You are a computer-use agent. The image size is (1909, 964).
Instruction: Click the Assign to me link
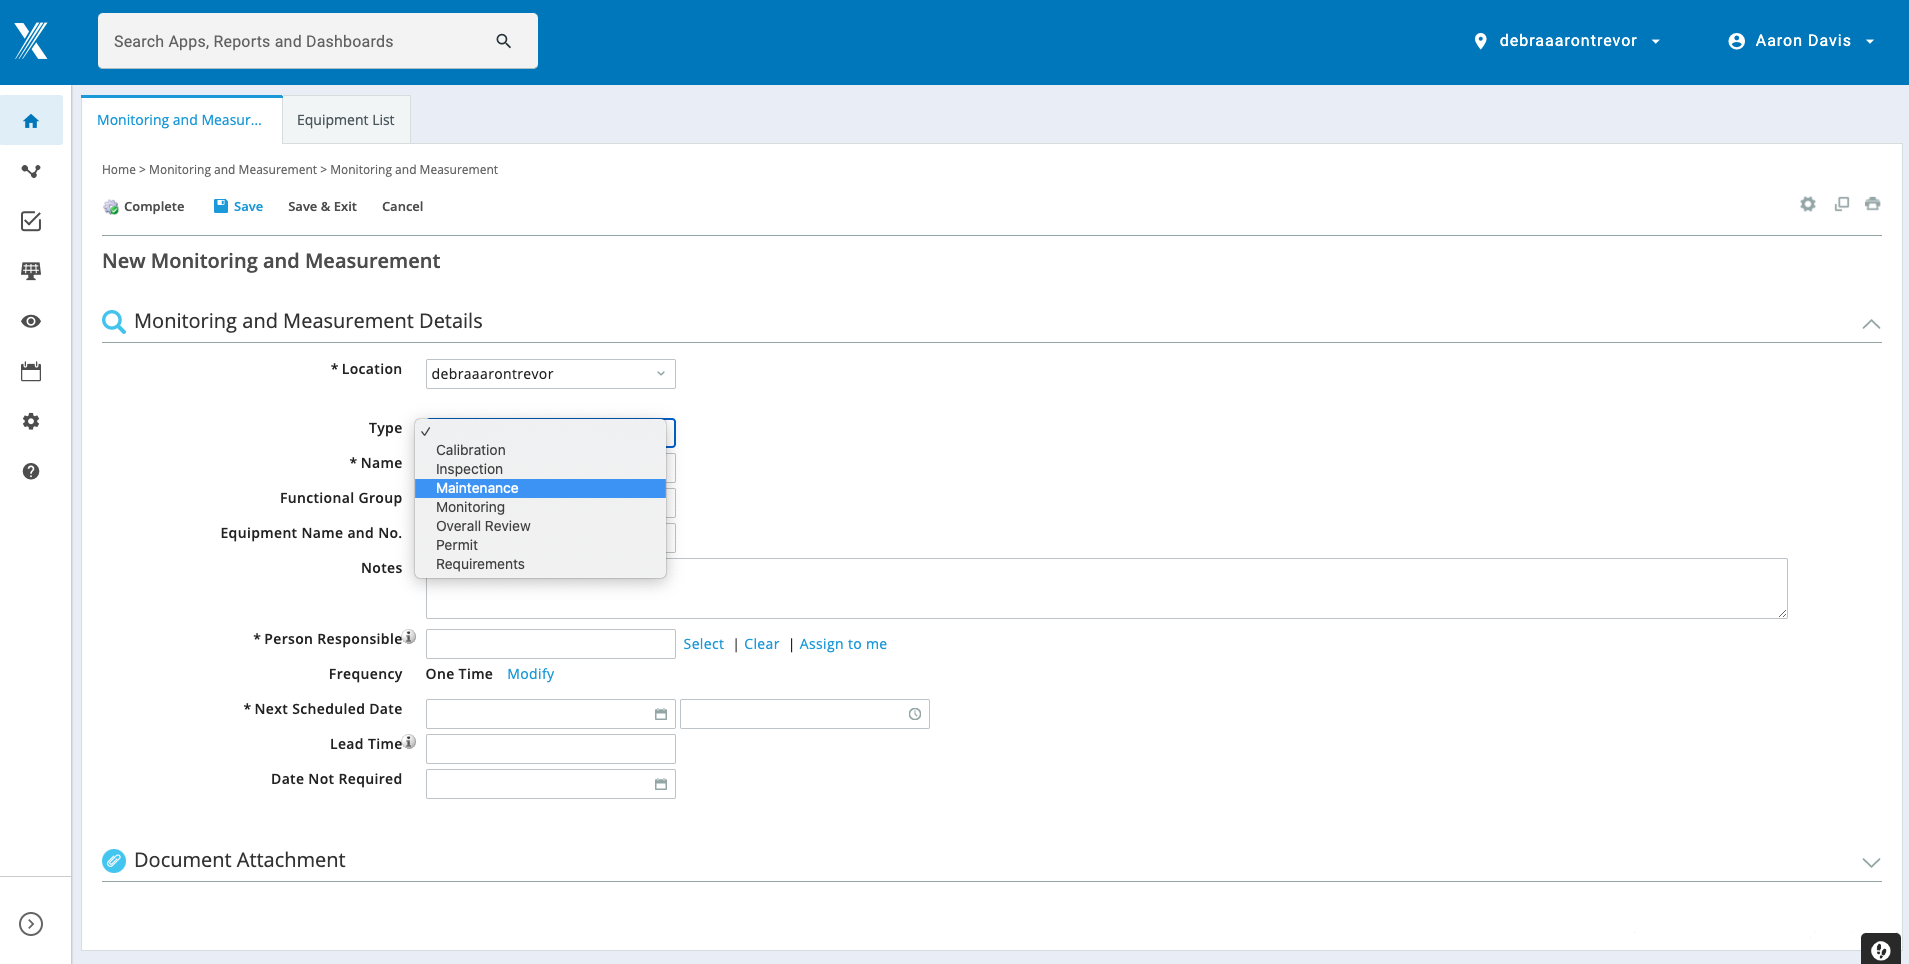[x=842, y=643]
